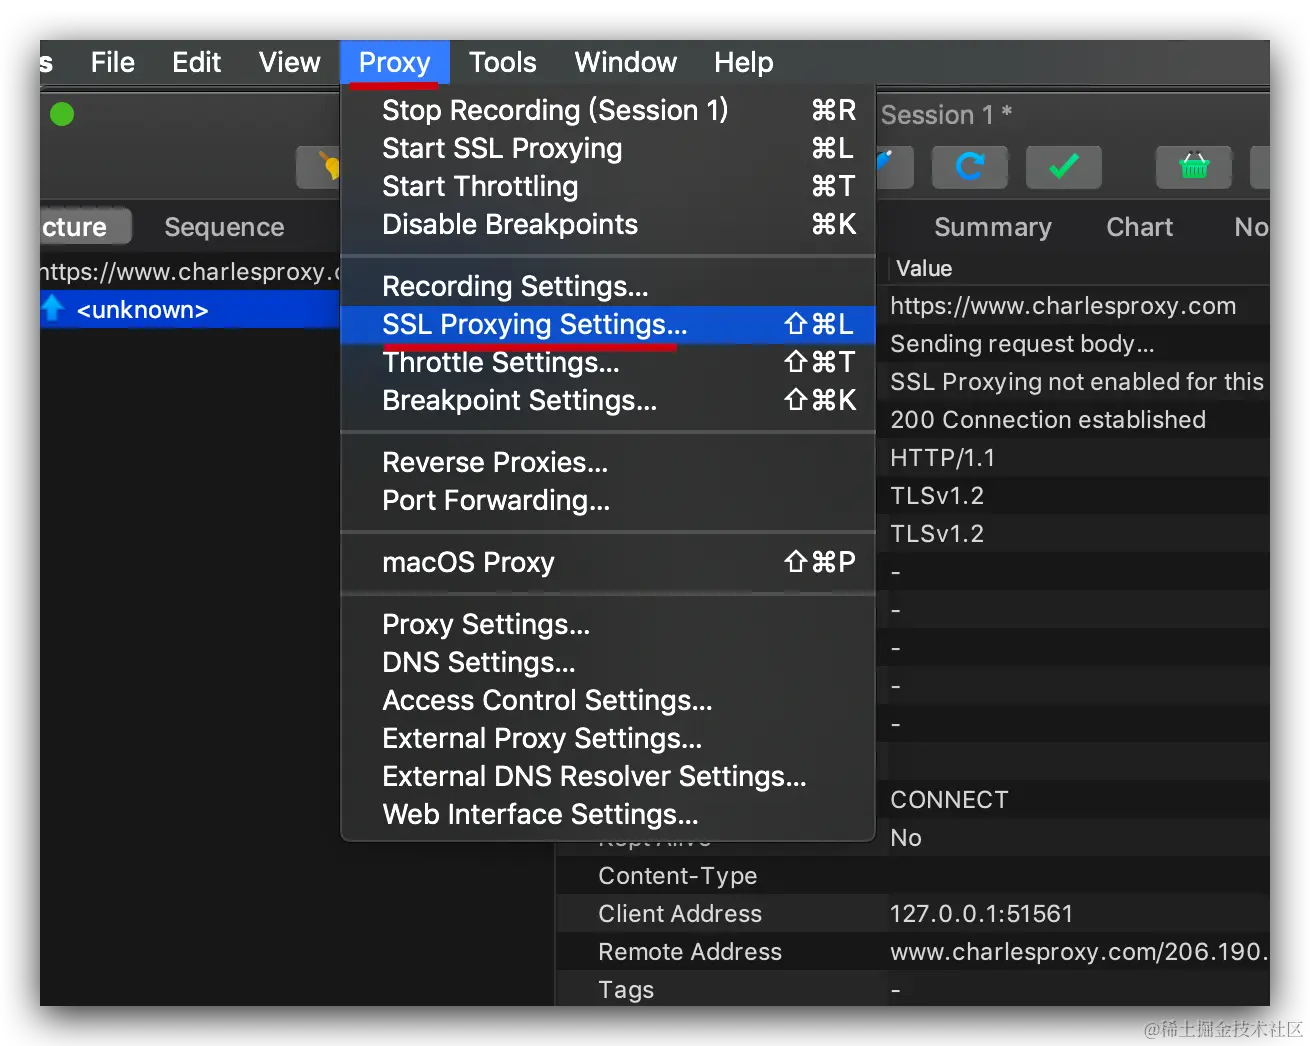Select Start SSL Proxying
This screenshot has width=1310, height=1046.
608,148
